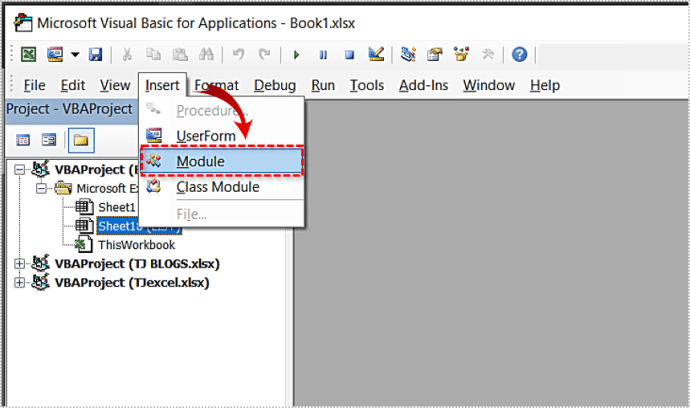The width and height of the screenshot is (690, 408).
Task: Open the Run menu
Action: (x=323, y=85)
